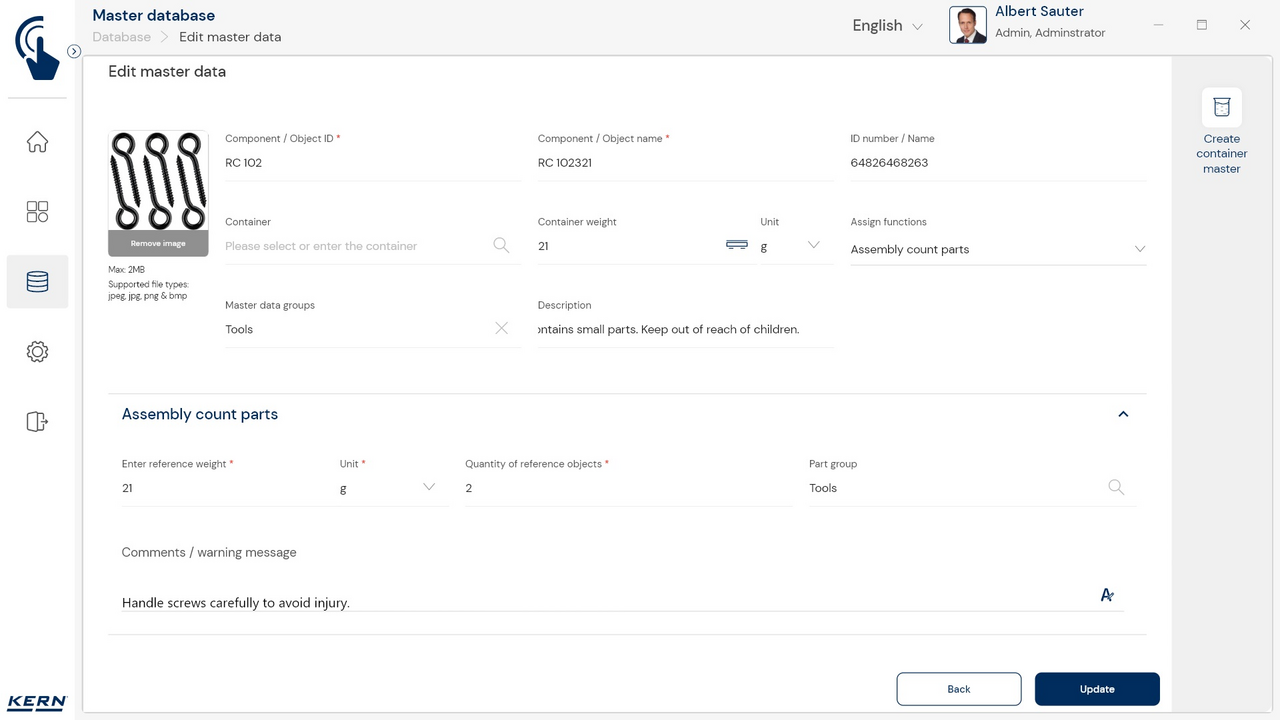Click the Create container master icon
The height and width of the screenshot is (720, 1280).
[x=1221, y=108]
